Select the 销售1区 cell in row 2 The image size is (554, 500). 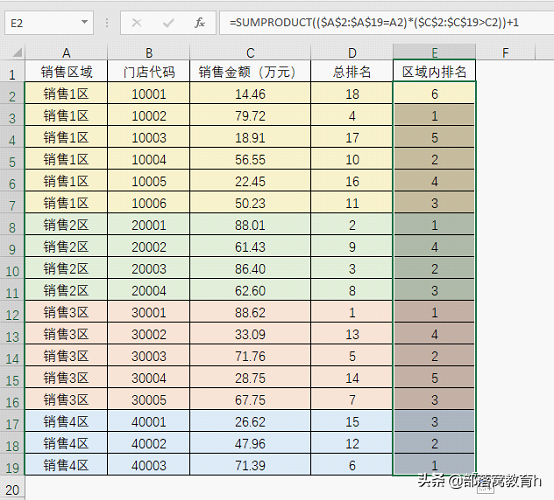(66, 94)
